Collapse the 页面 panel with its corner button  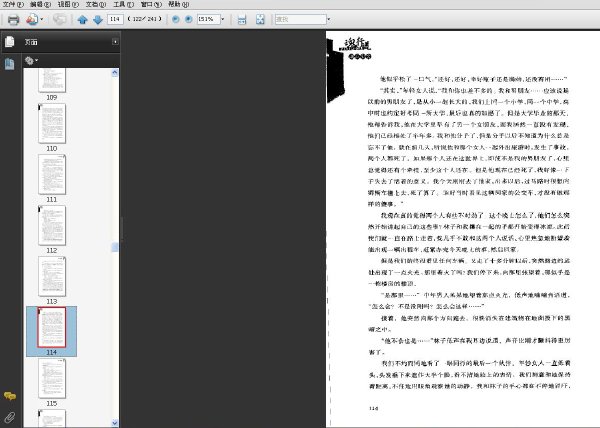click(115, 42)
